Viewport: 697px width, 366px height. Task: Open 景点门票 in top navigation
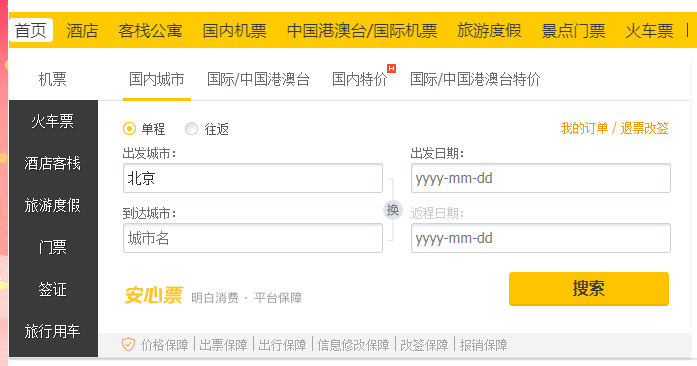tap(573, 31)
